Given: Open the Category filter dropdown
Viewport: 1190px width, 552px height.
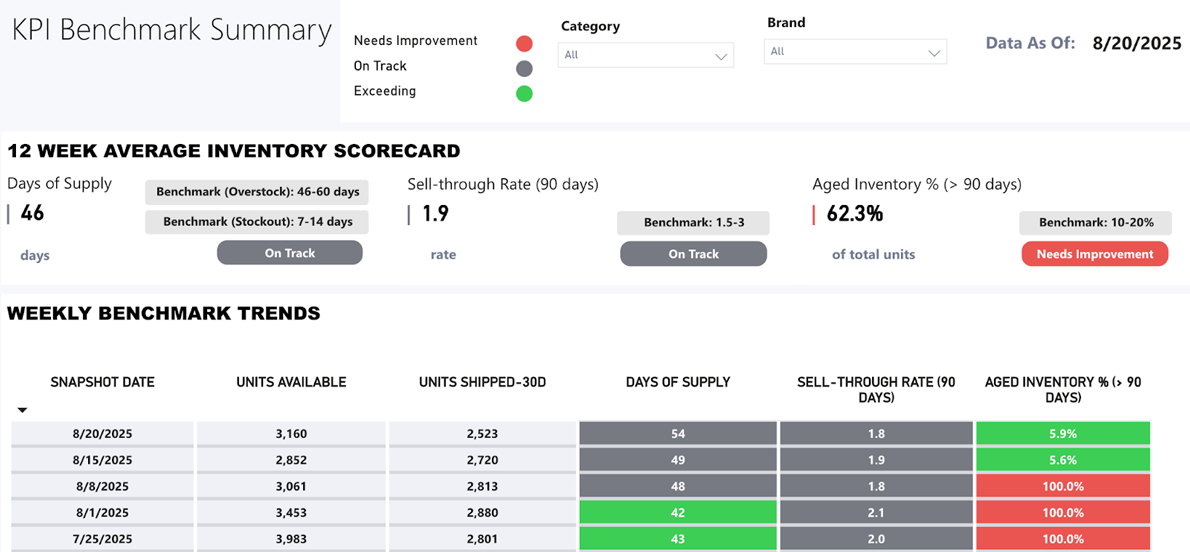Looking at the screenshot, I should tap(645, 55).
